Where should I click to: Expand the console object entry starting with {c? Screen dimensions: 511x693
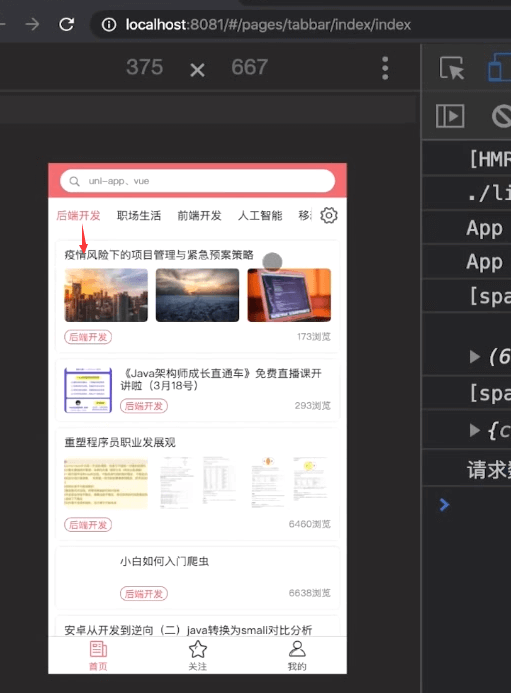[x=475, y=430]
